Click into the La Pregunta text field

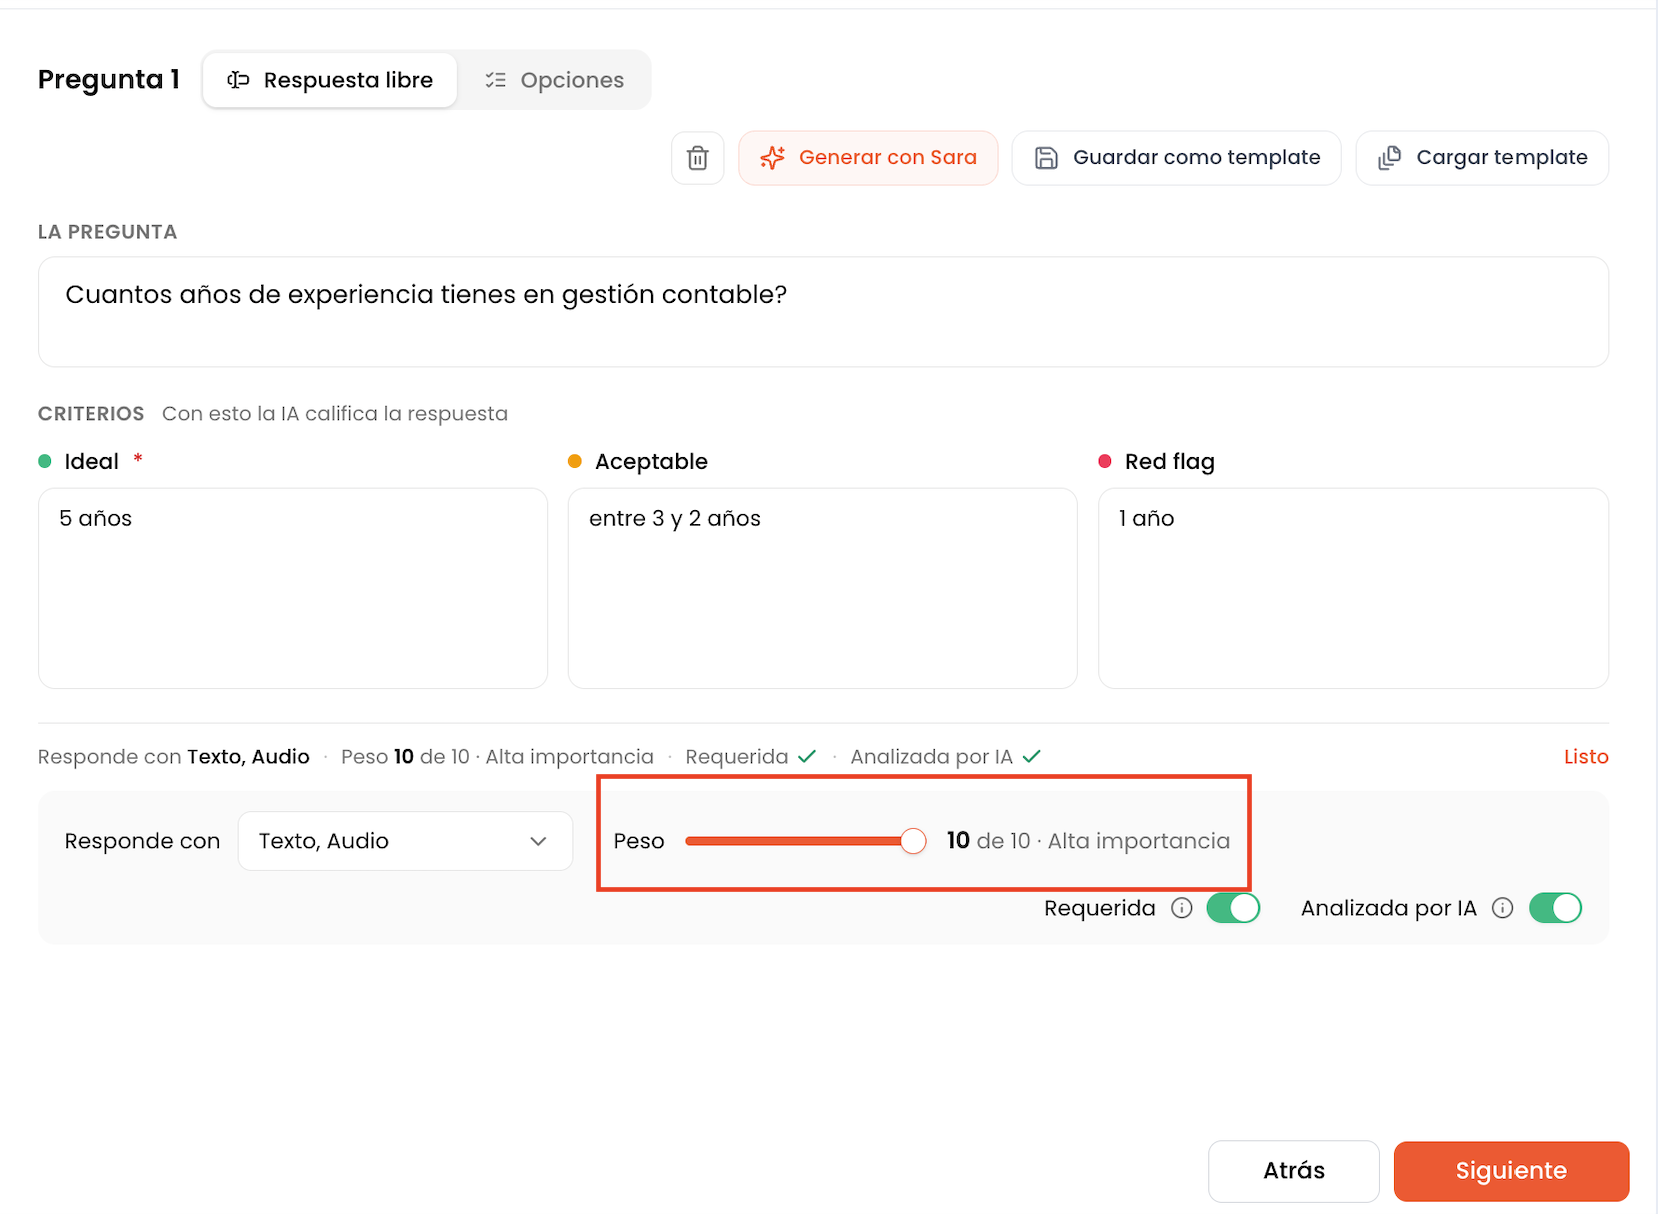pyautogui.click(x=823, y=312)
